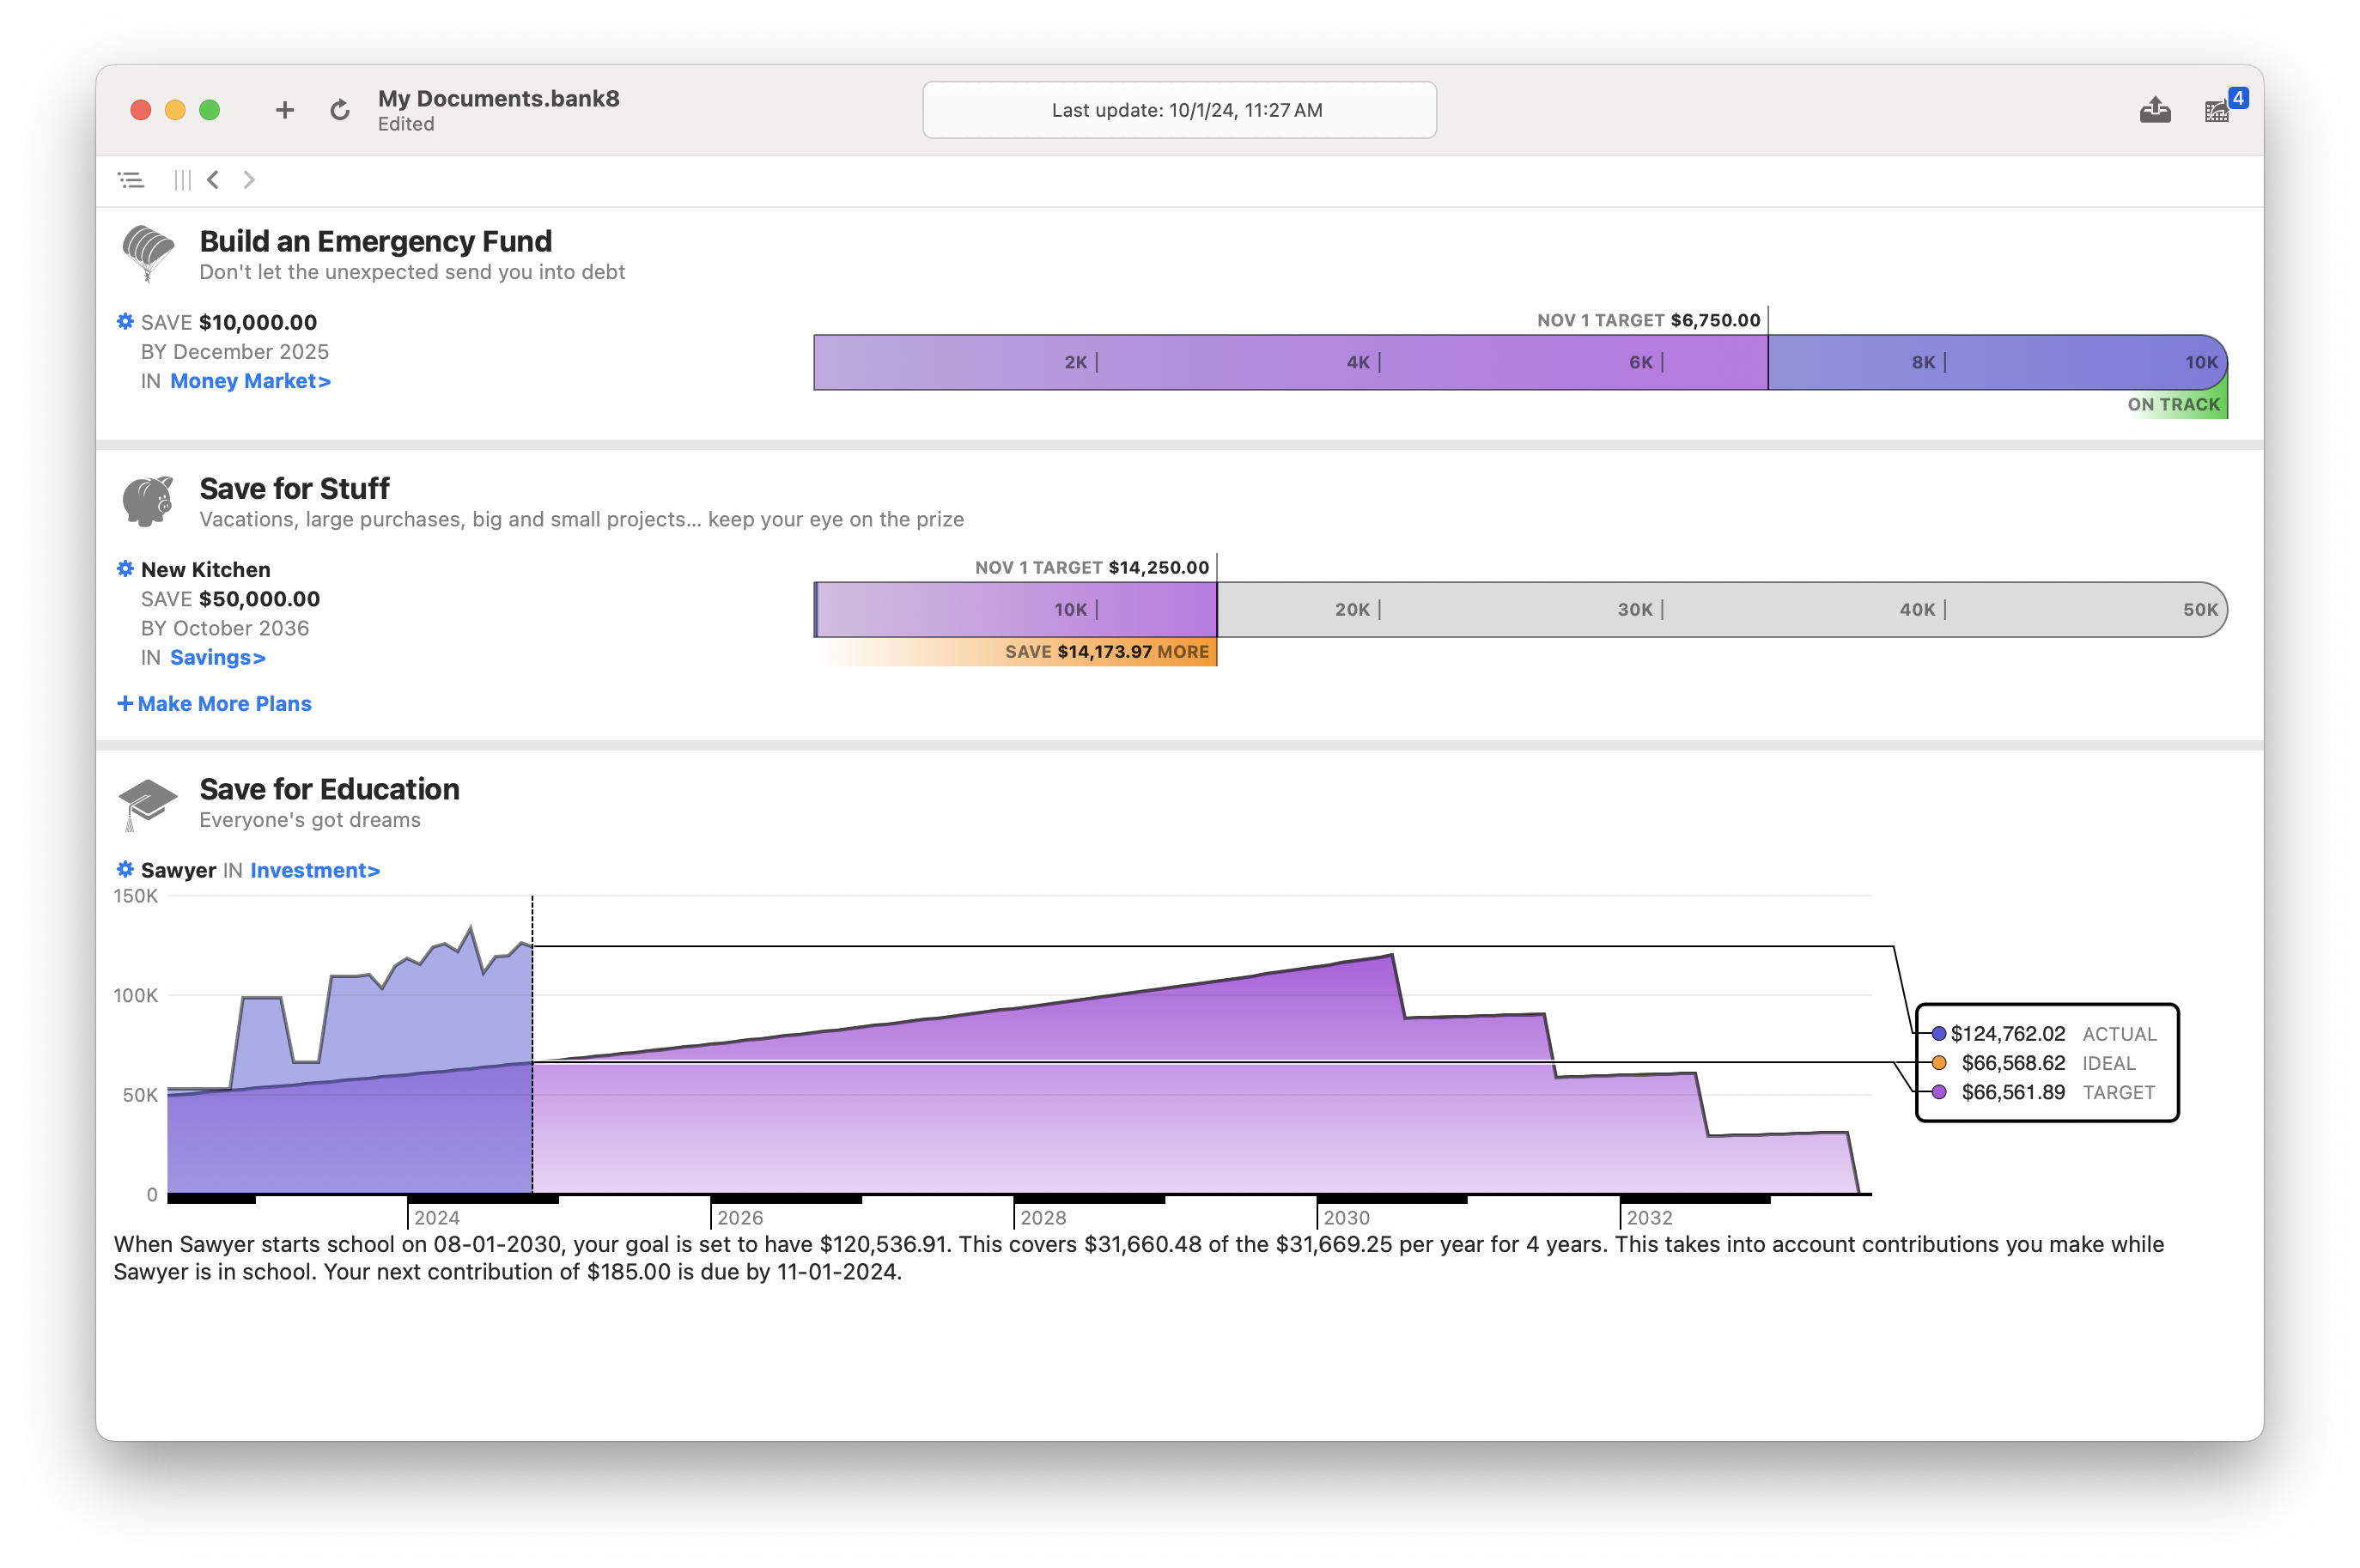Screen dimensions: 2360x1568
Task: Click the orange IDEAL legend dot
Action: point(1939,1063)
